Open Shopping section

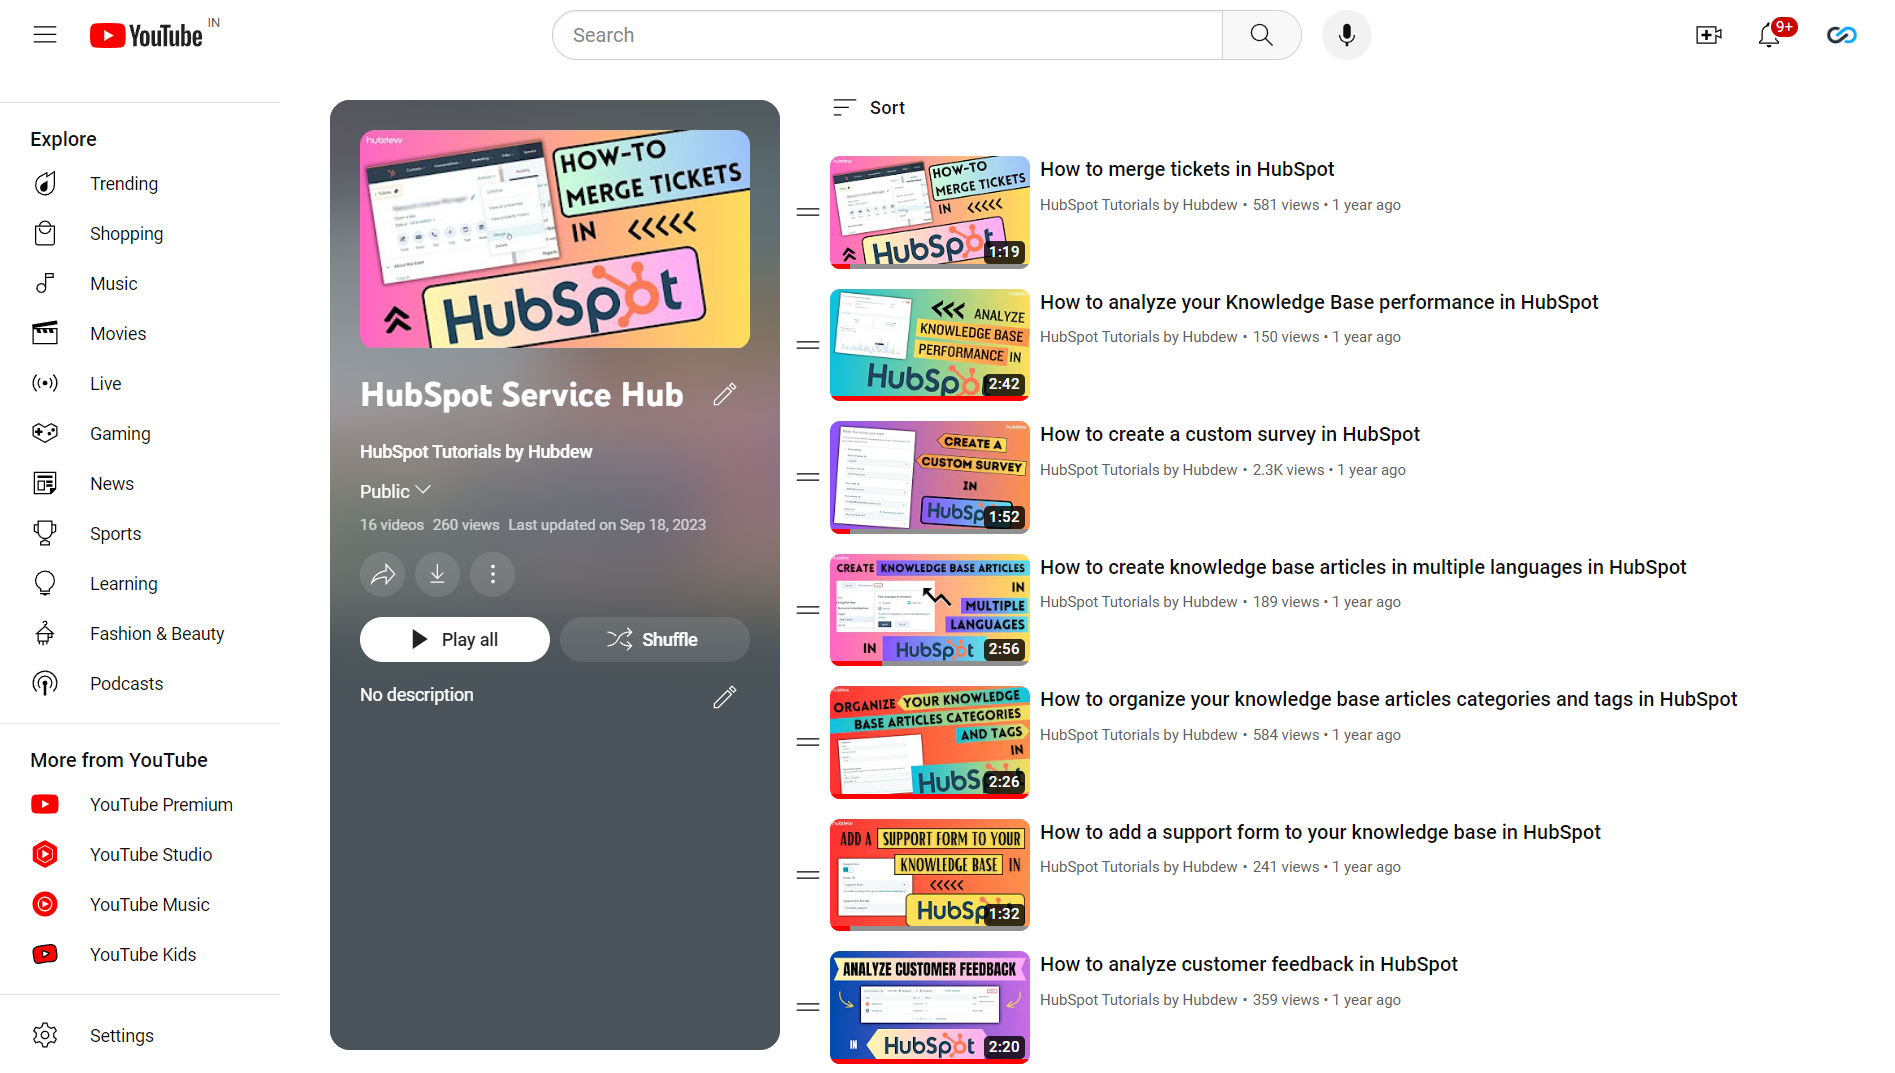126,233
